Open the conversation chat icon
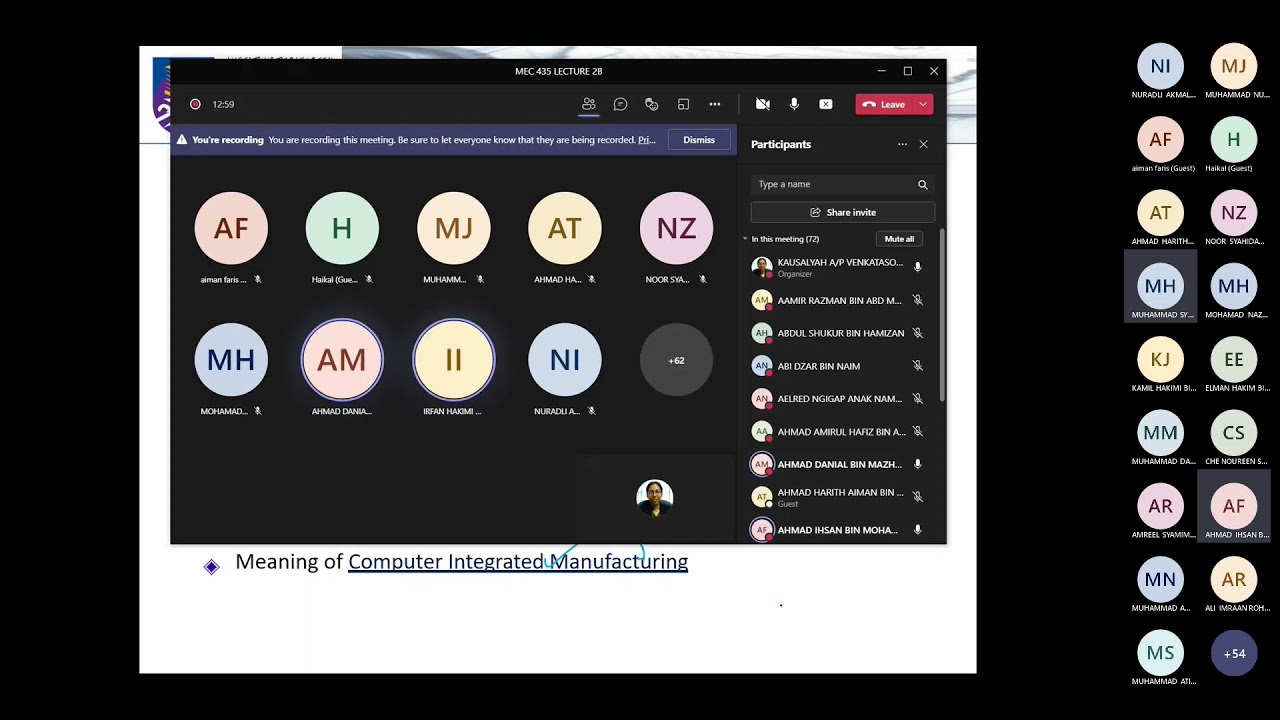 [x=620, y=104]
